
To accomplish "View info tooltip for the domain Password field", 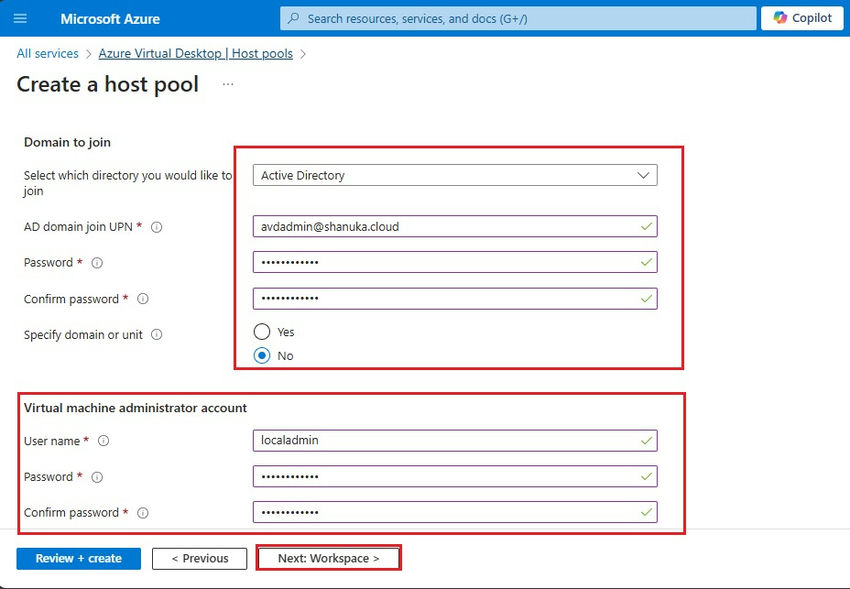I will click(96, 263).
